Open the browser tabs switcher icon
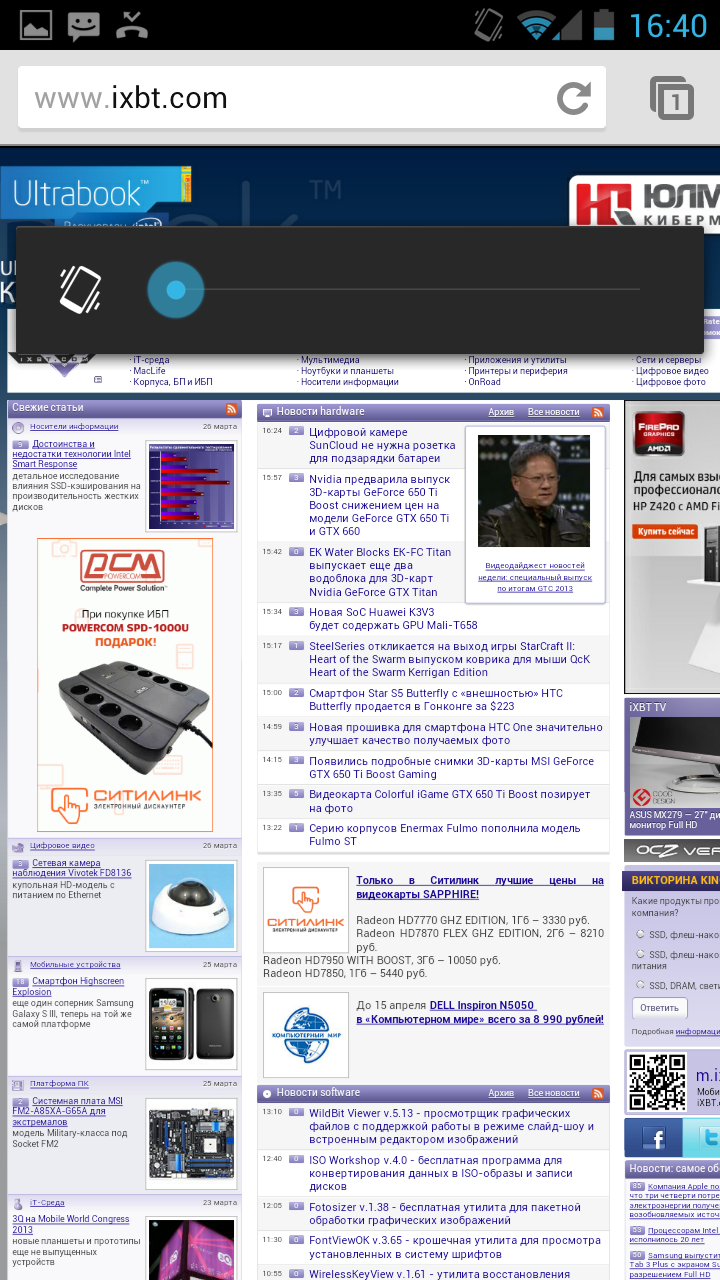 coord(672,98)
